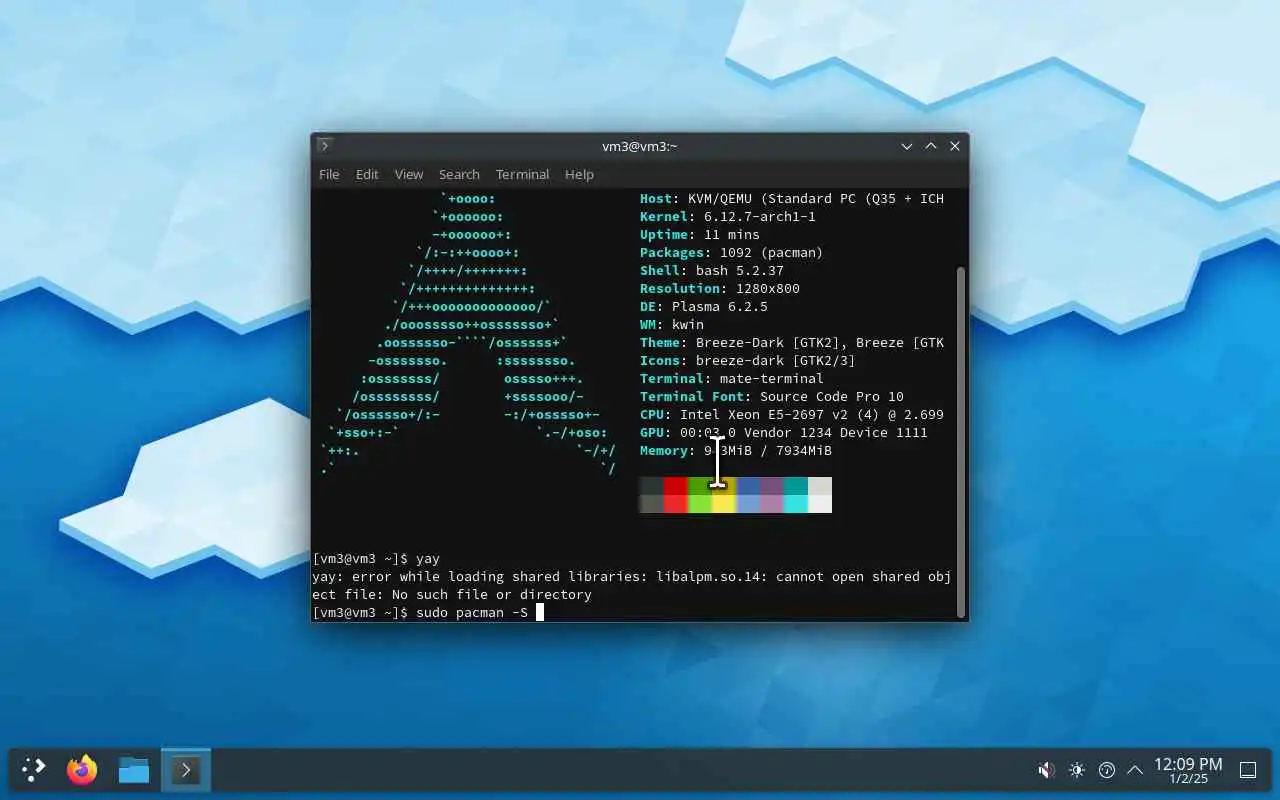Screen dimensions: 1280x800
Task: Open the Terminal menu
Action: 522,174
